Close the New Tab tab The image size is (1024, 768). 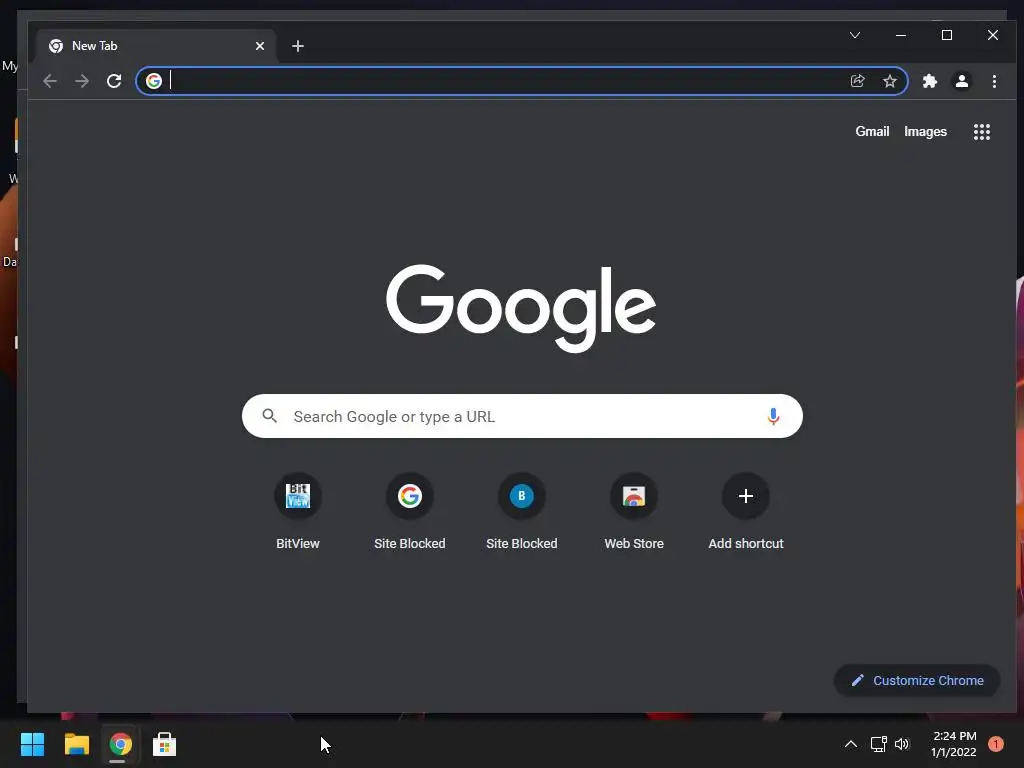click(260, 46)
